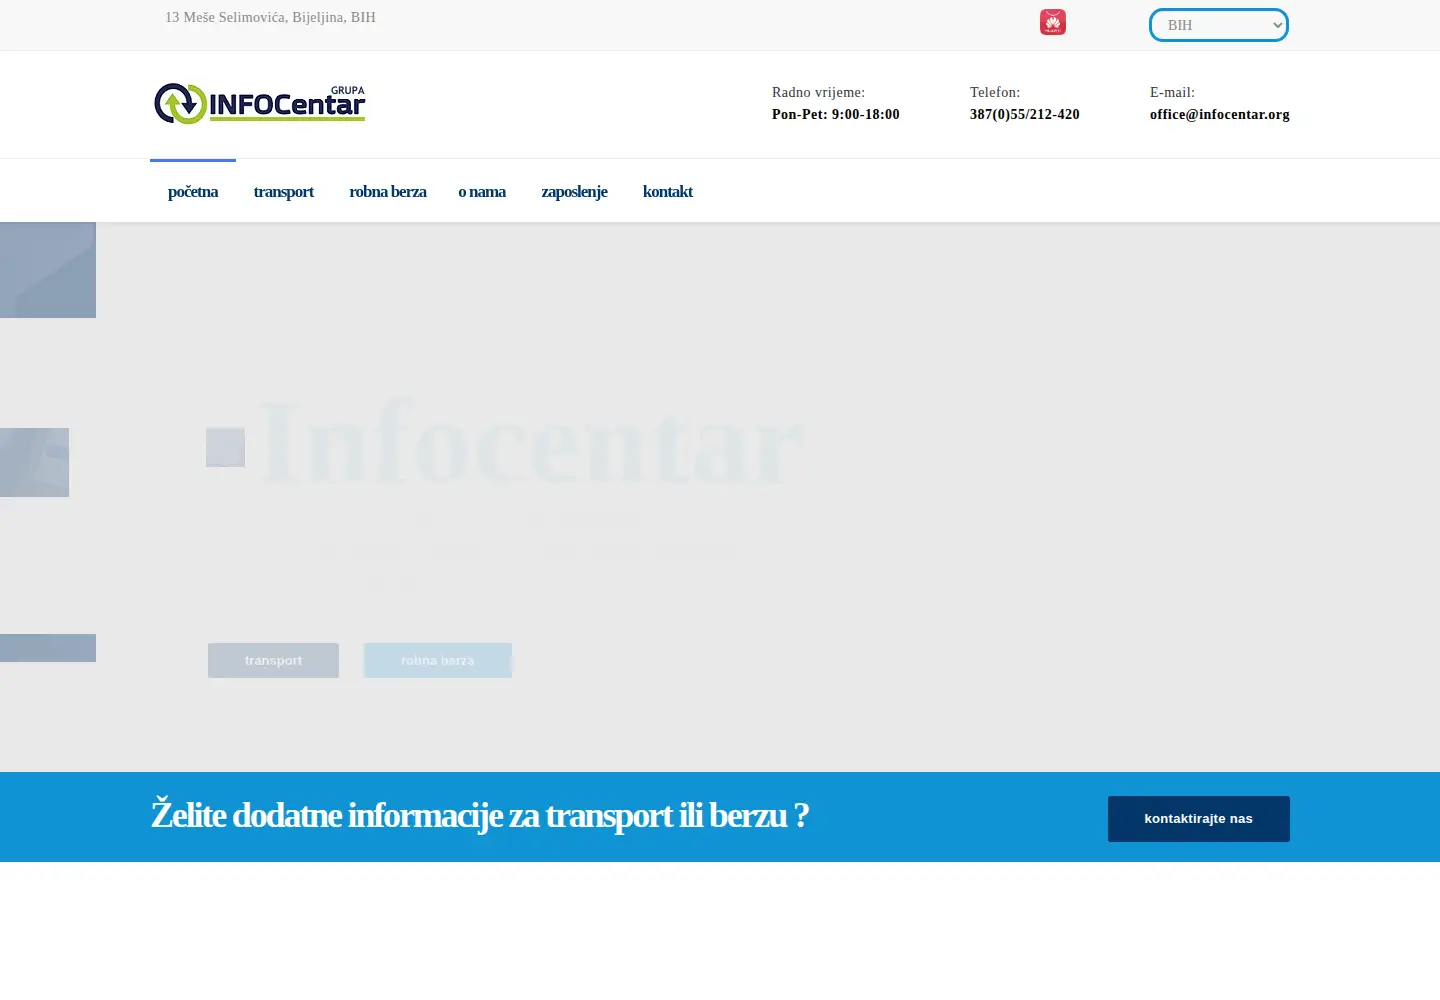Click the faded Infocentar slider title
The image size is (1440, 1000).
pyautogui.click(x=532, y=443)
